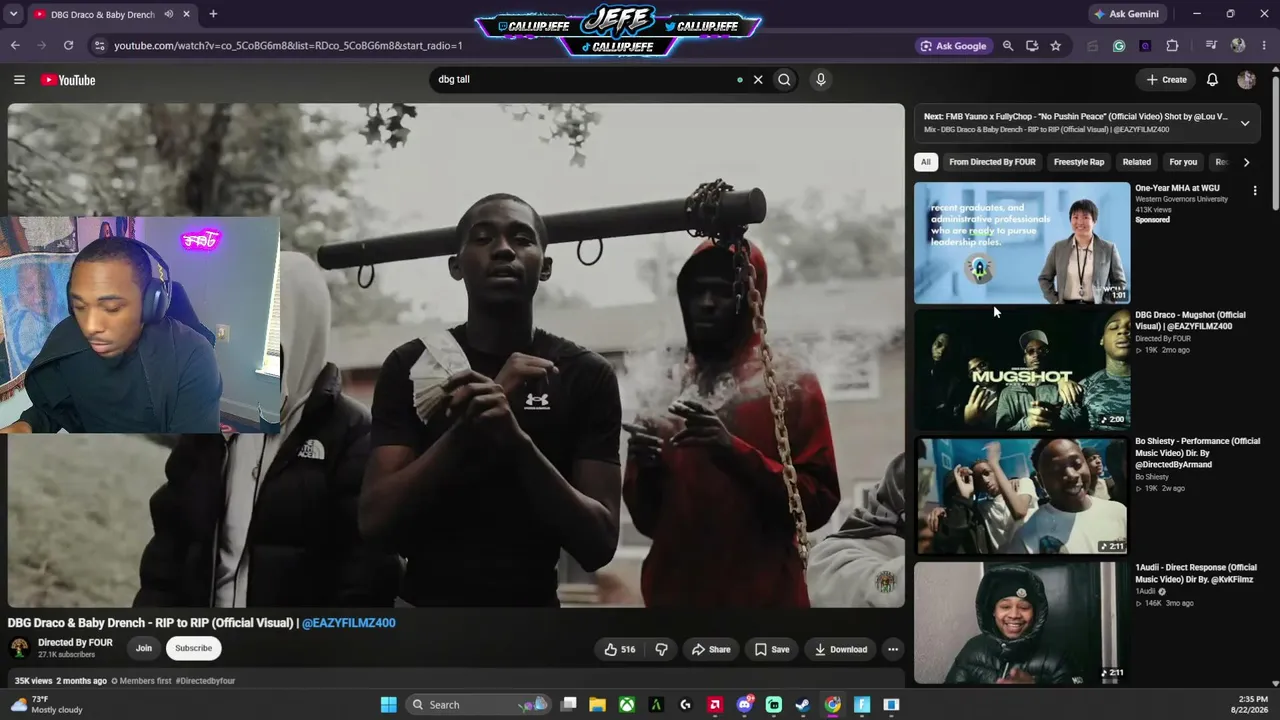The image size is (1280, 720).
Task: Open the taskbar clock and date
Action: tap(1252, 705)
